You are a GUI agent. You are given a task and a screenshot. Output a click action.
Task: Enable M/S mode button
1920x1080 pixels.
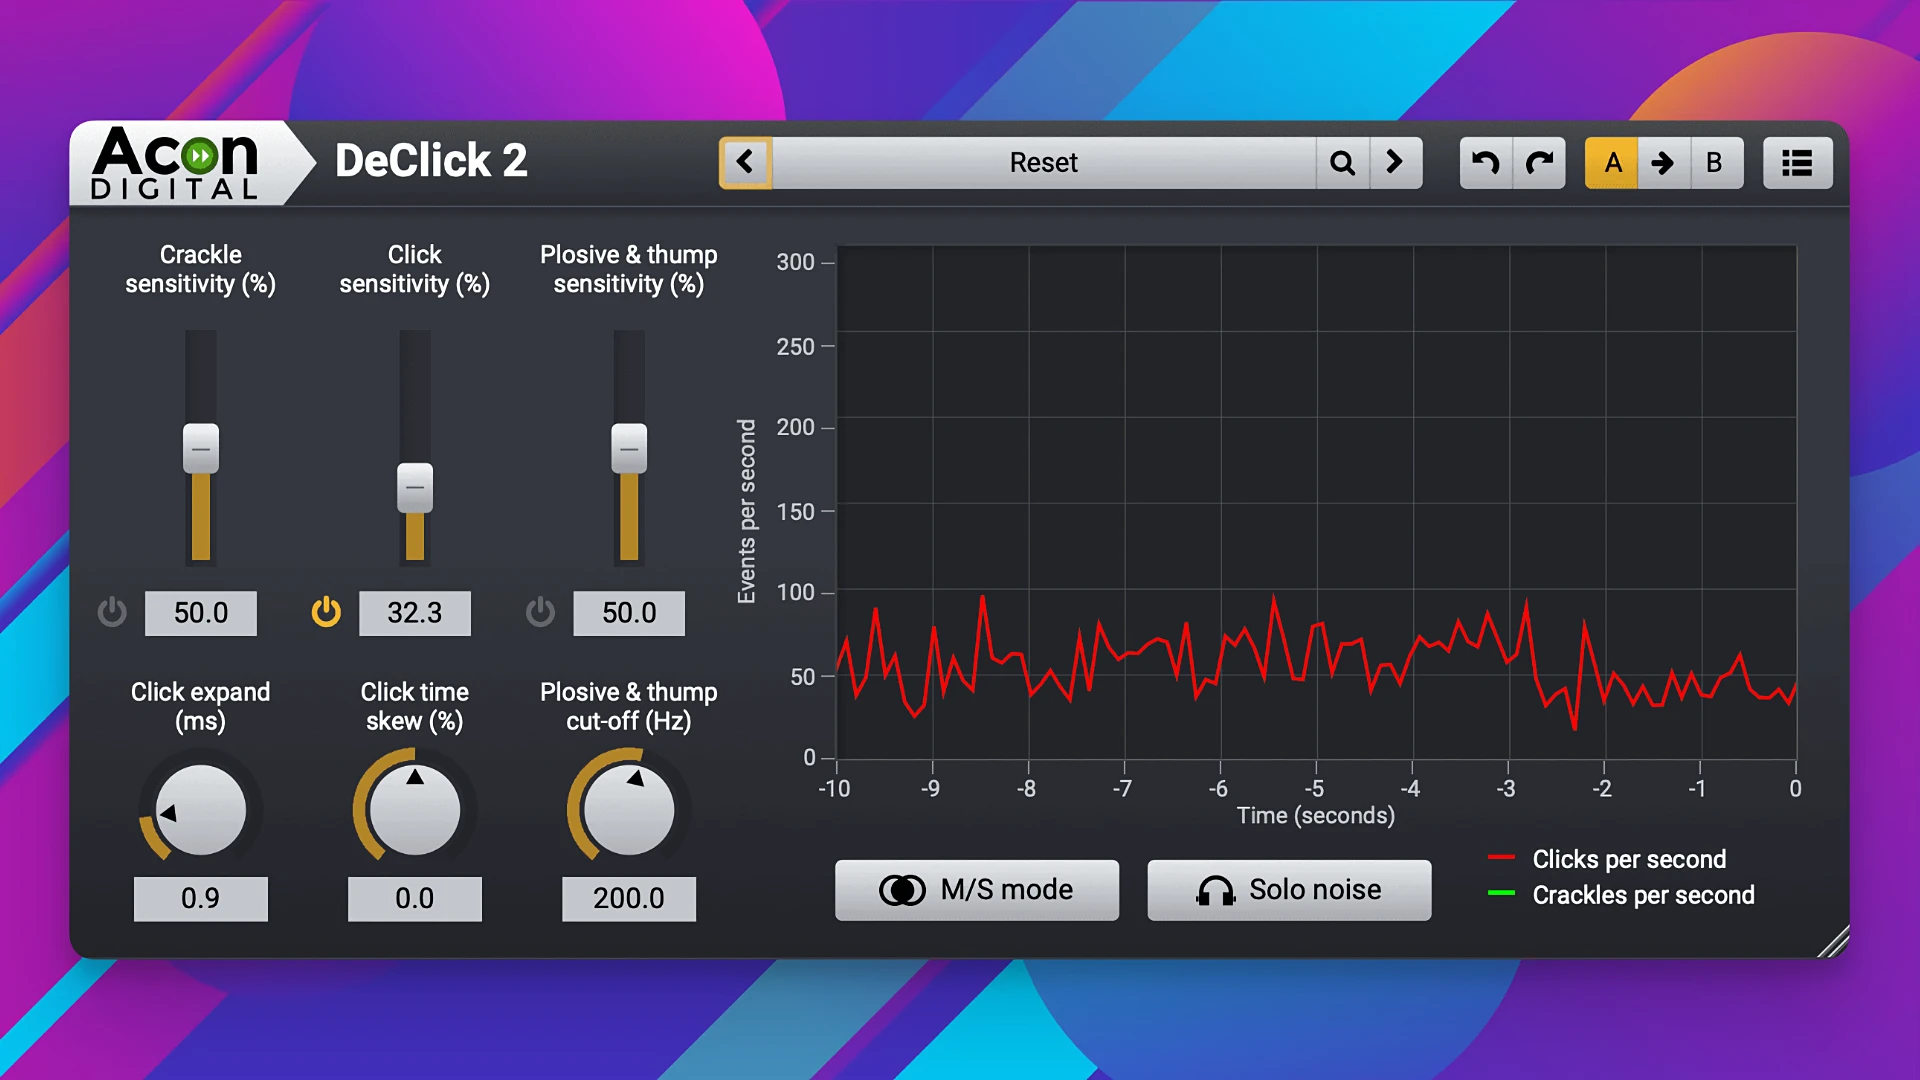pyautogui.click(x=977, y=890)
